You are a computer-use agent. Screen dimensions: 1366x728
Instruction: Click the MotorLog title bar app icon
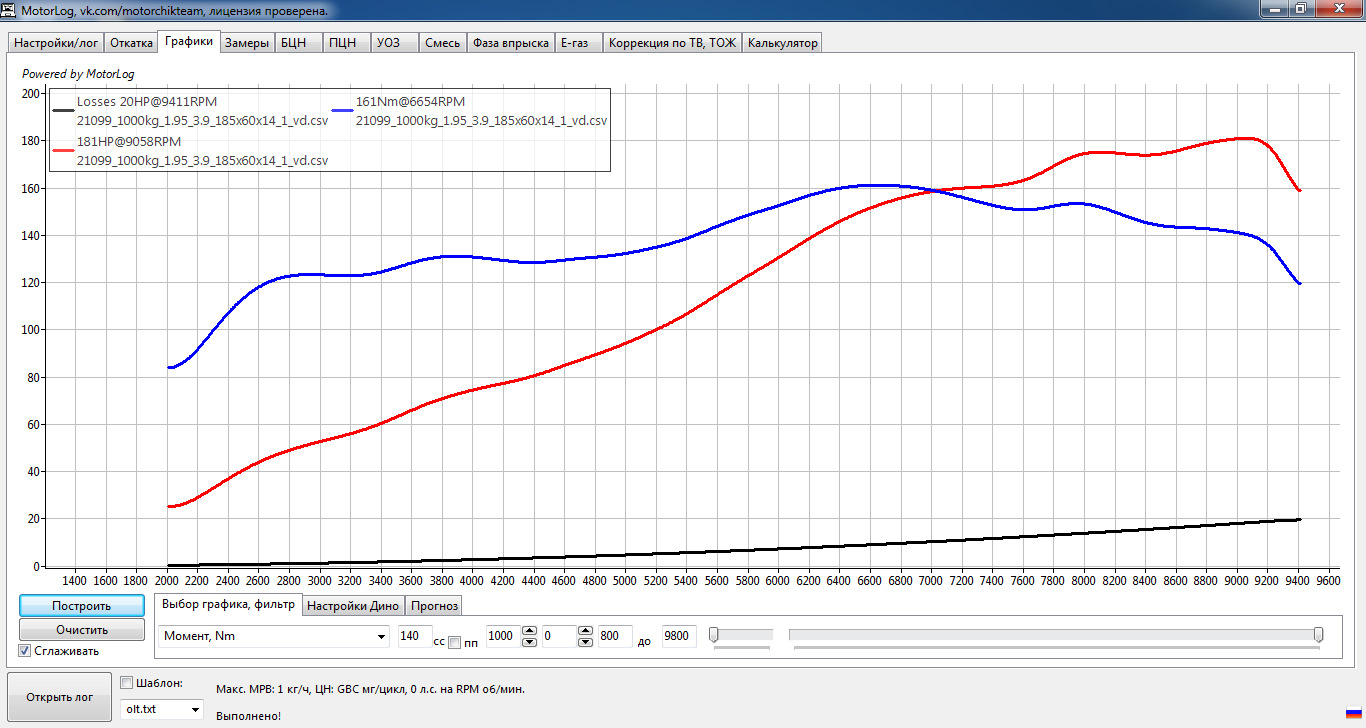tap(9, 10)
